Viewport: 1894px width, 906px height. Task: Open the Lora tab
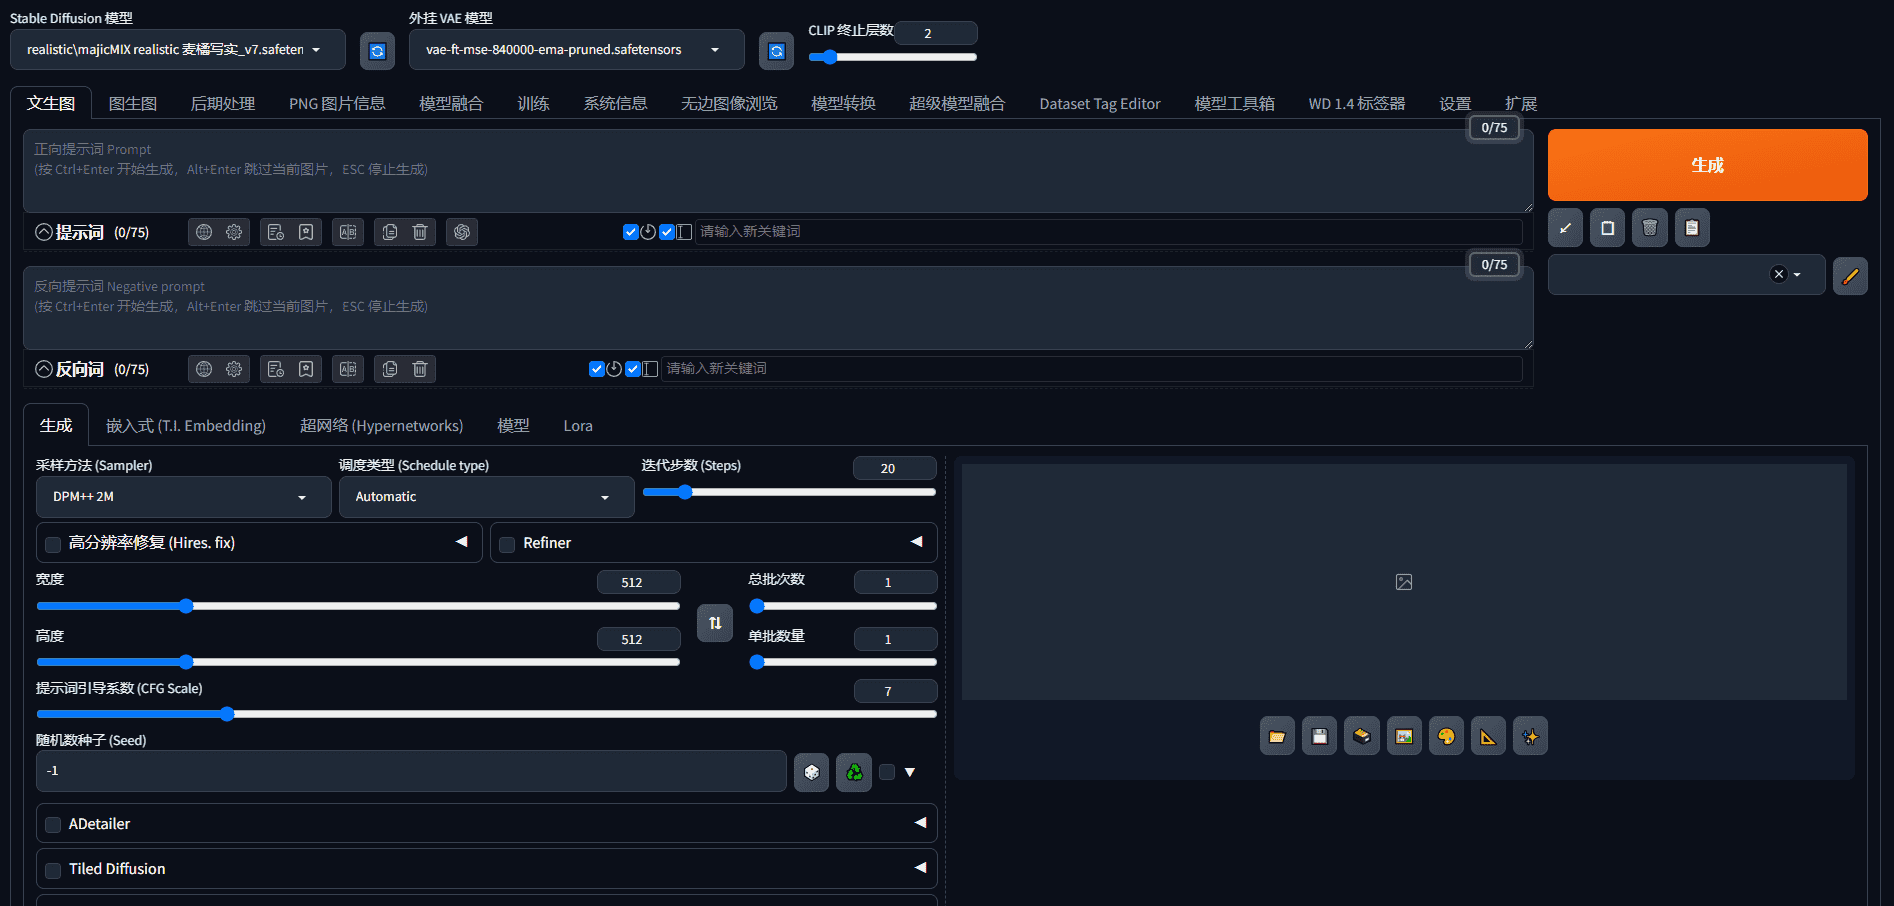(x=578, y=426)
